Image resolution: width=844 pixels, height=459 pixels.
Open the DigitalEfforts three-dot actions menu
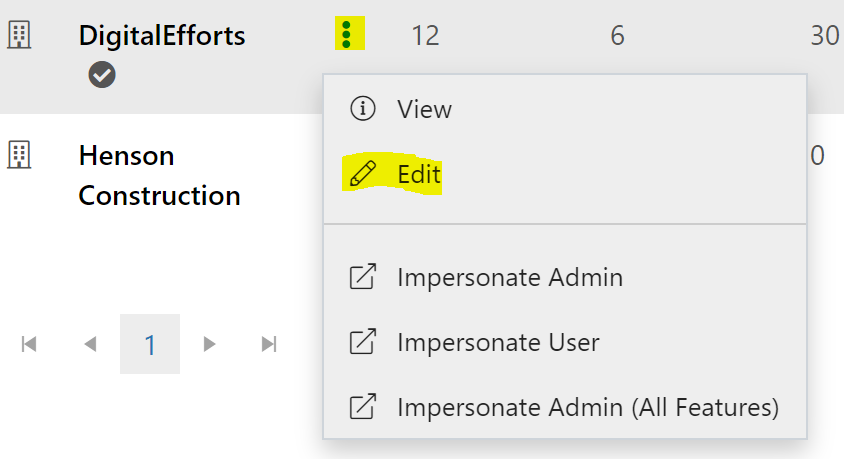coord(347,35)
